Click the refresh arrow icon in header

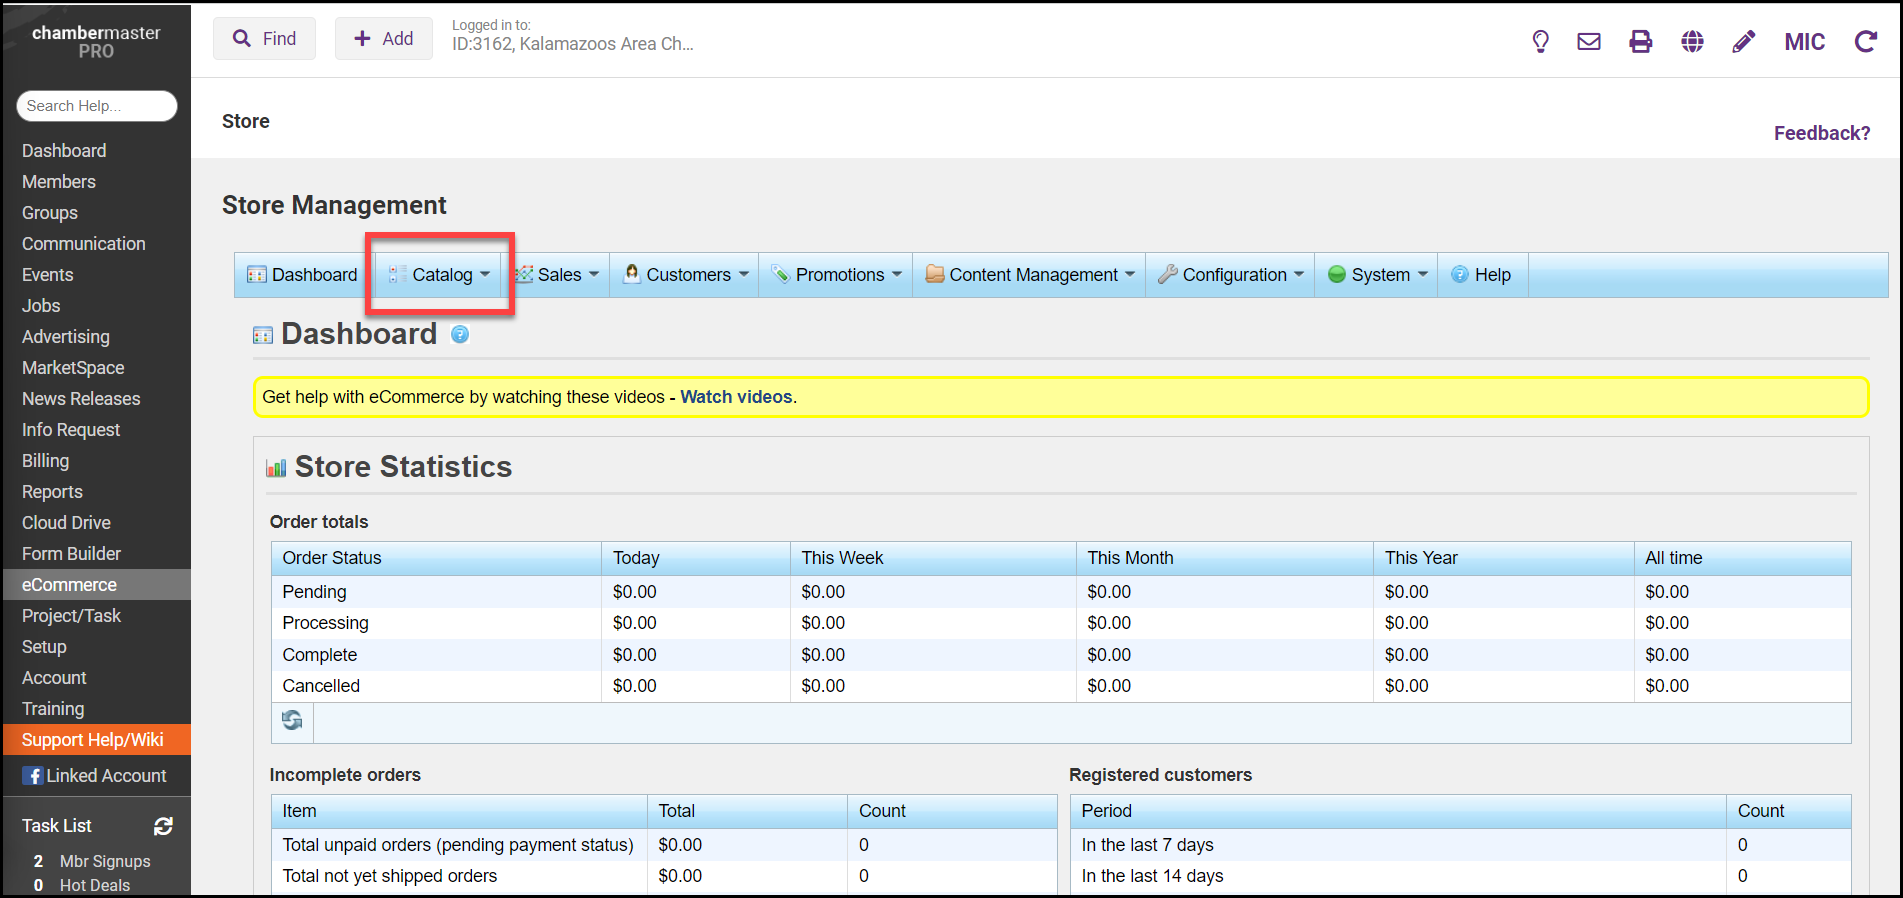(1865, 41)
